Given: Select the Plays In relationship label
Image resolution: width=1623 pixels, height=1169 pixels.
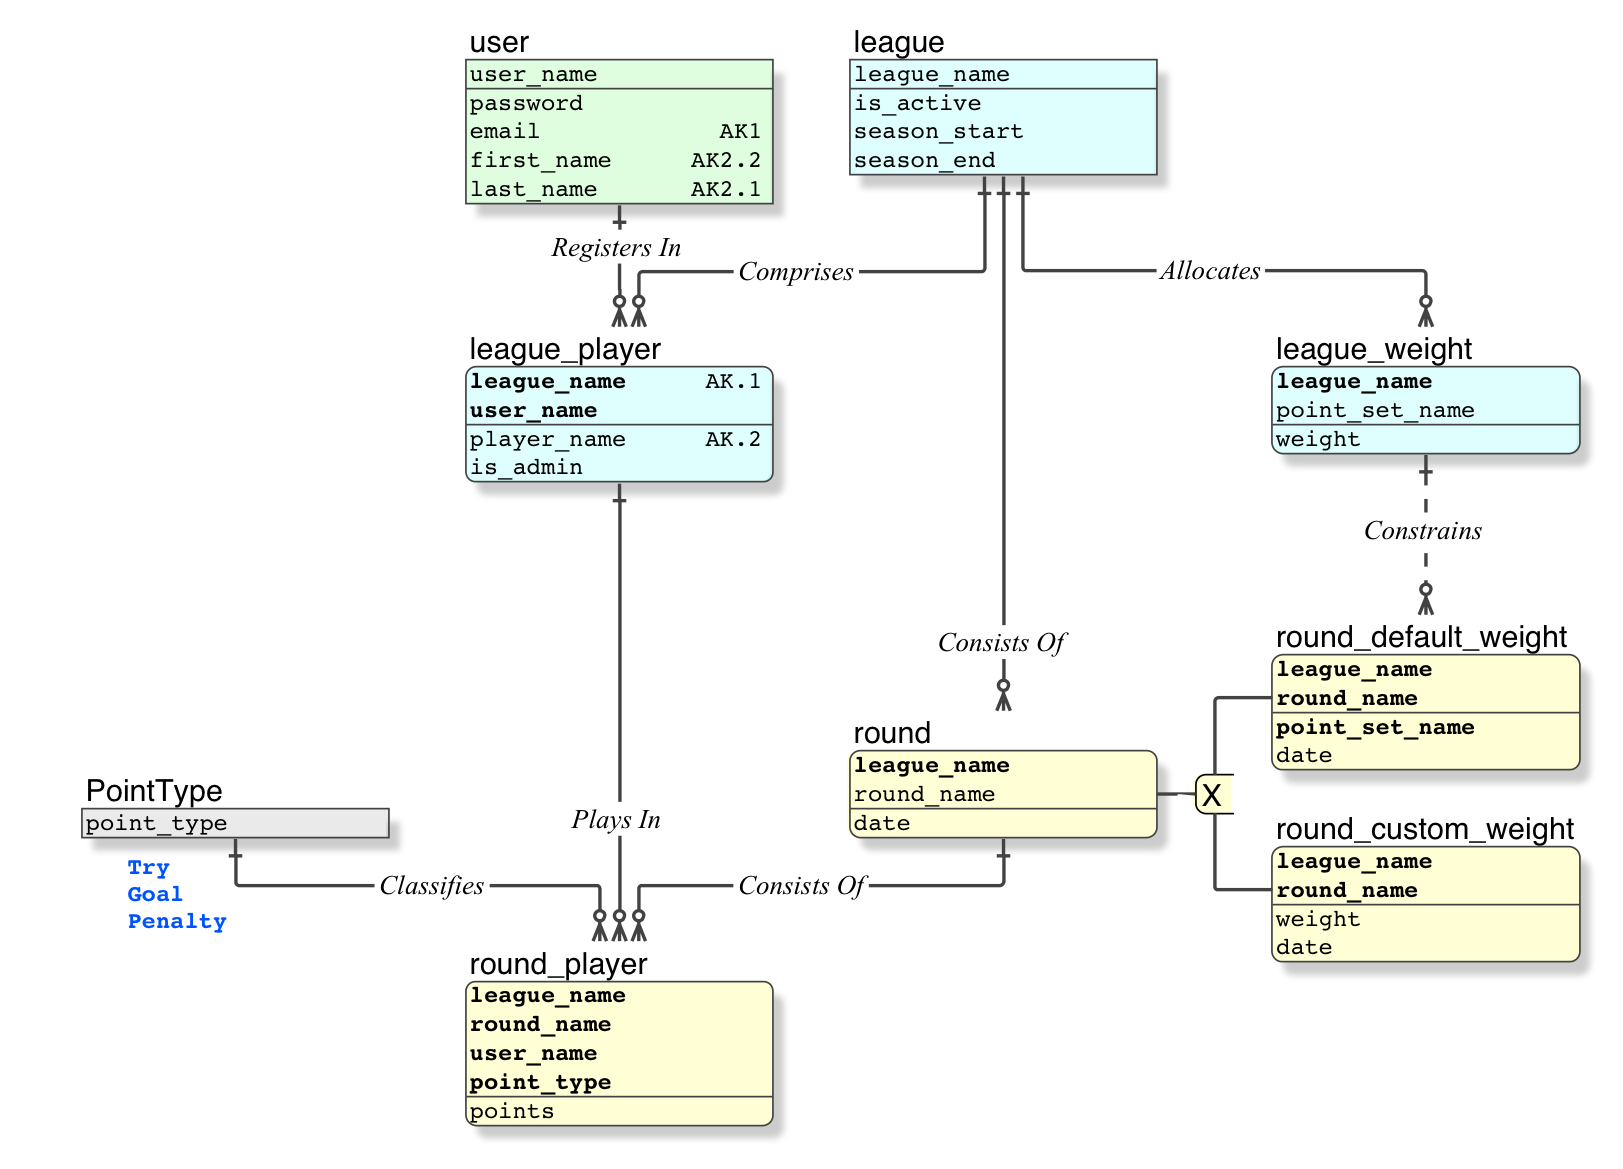Looking at the screenshot, I should 616,820.
